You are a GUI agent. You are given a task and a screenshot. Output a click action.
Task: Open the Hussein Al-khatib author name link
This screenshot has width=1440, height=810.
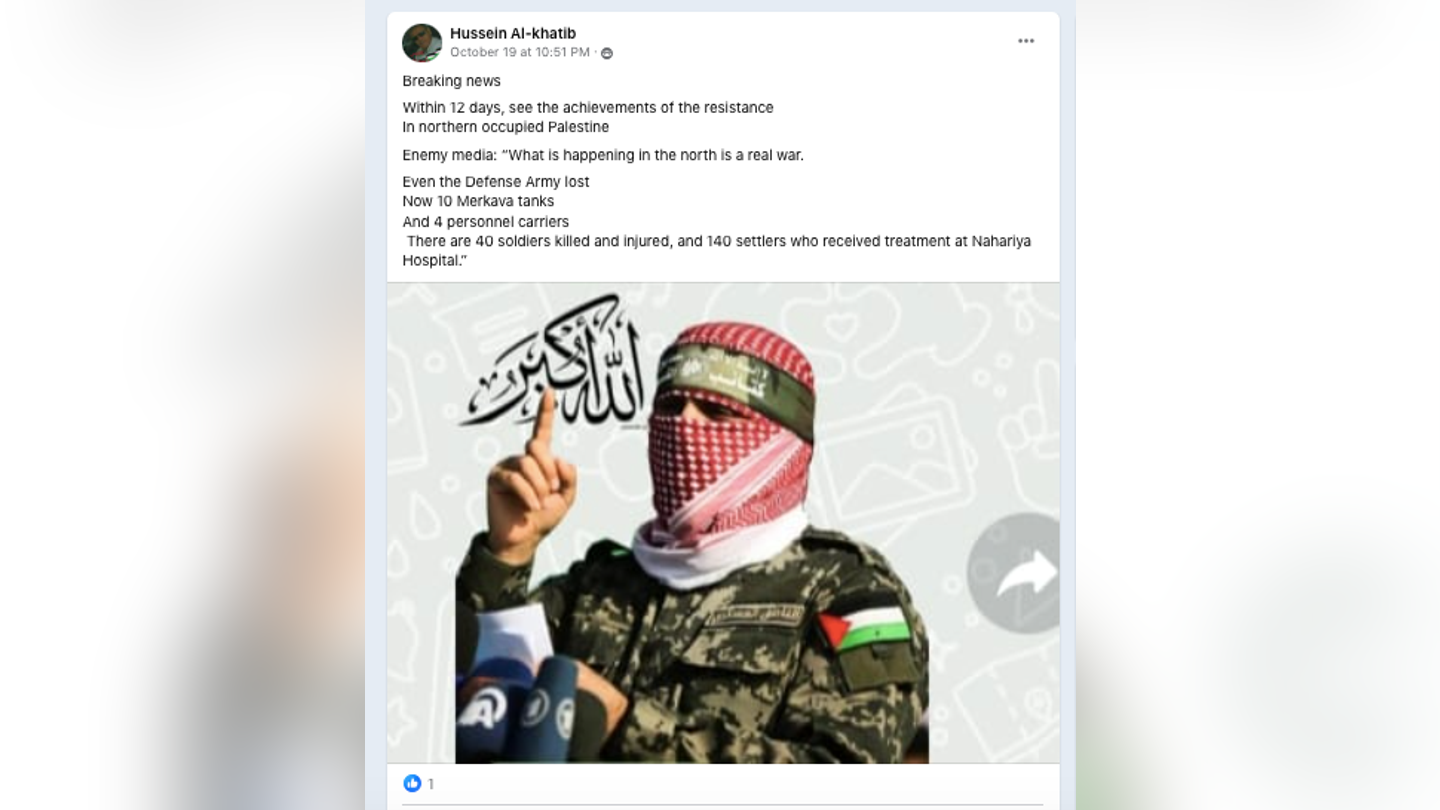point(513,33)
